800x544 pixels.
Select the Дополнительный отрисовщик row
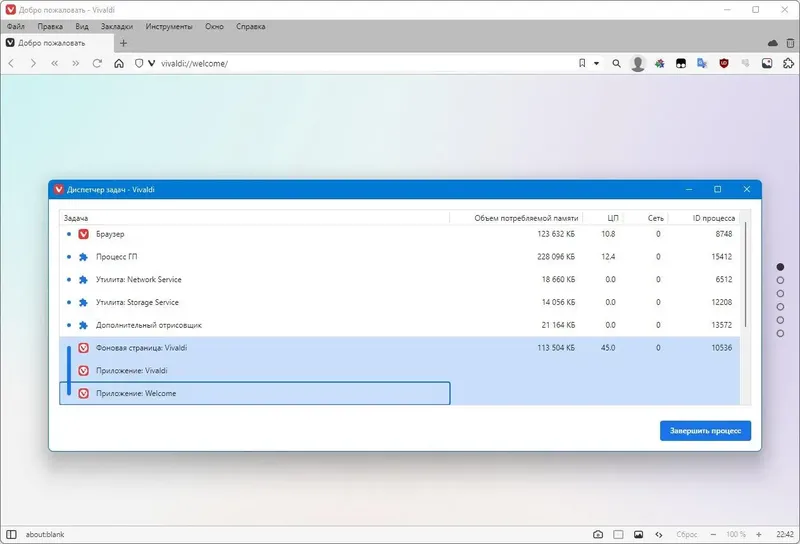pyautogui.click(x=399, y=325)
